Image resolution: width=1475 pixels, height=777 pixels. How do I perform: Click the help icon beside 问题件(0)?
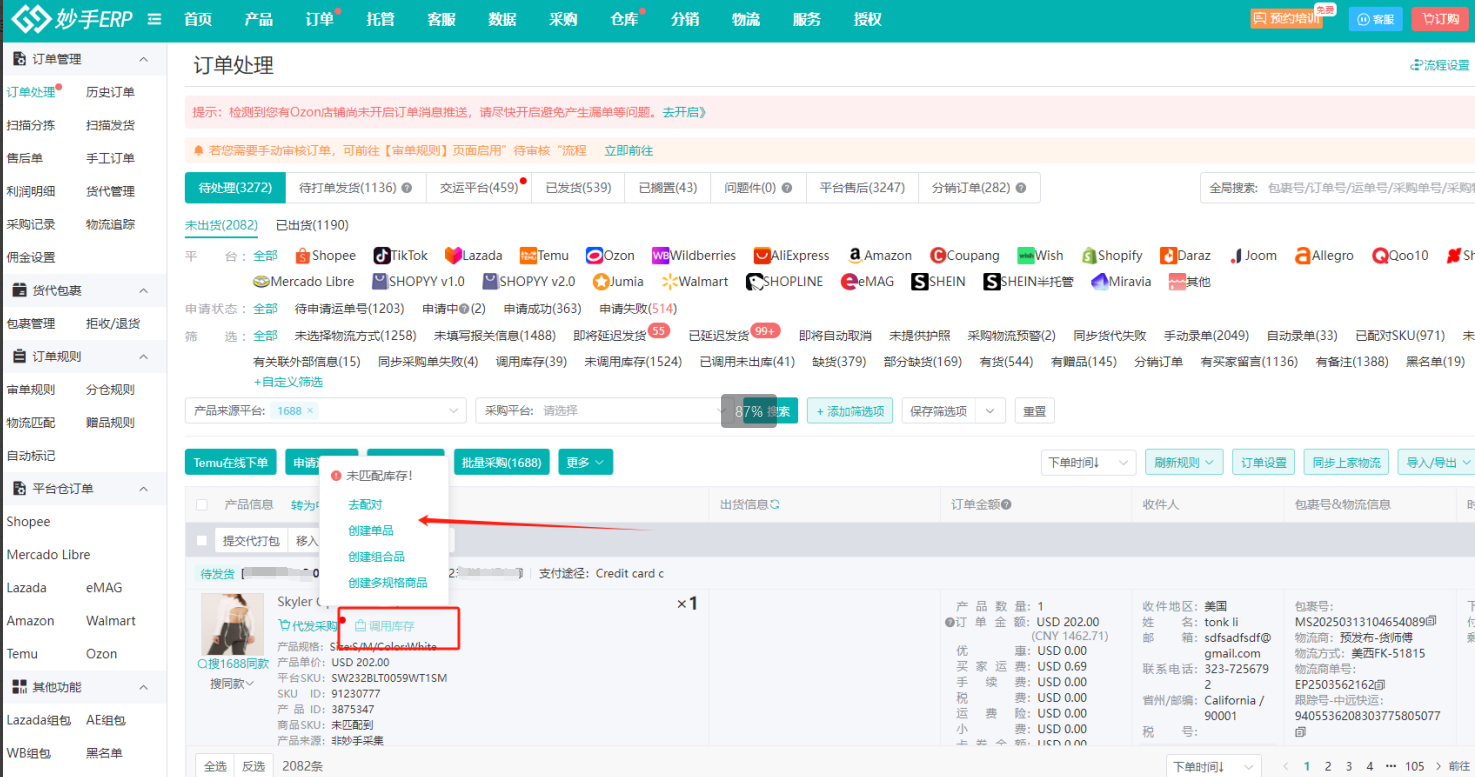[787, 188]
